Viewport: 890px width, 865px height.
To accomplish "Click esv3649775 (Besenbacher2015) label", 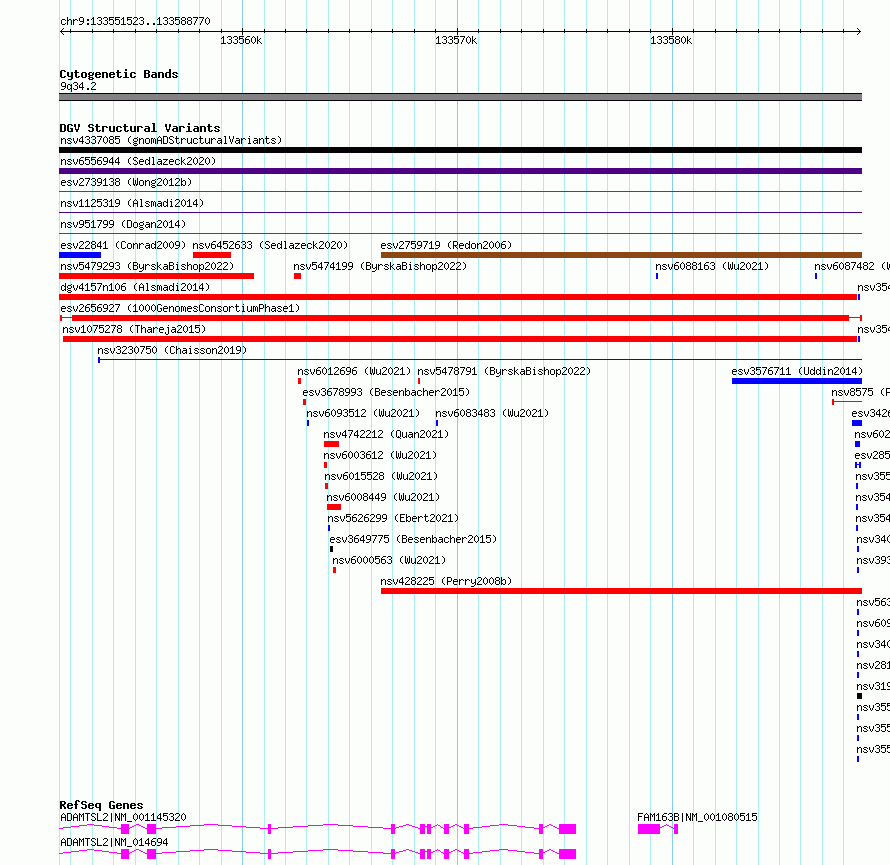I will pyautogui.click(x=413, y=539).
